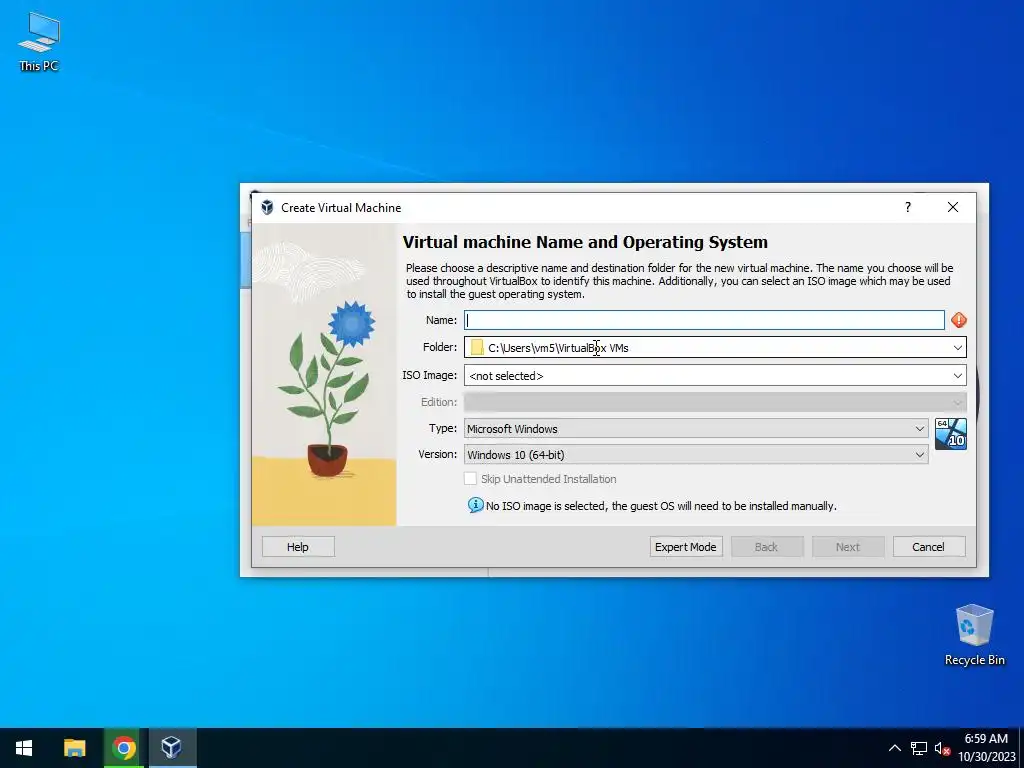The height and width of the screenshot is (768, 1024).
Task: Launch Google Chrome from the taskbar
Action: [123, 748]
